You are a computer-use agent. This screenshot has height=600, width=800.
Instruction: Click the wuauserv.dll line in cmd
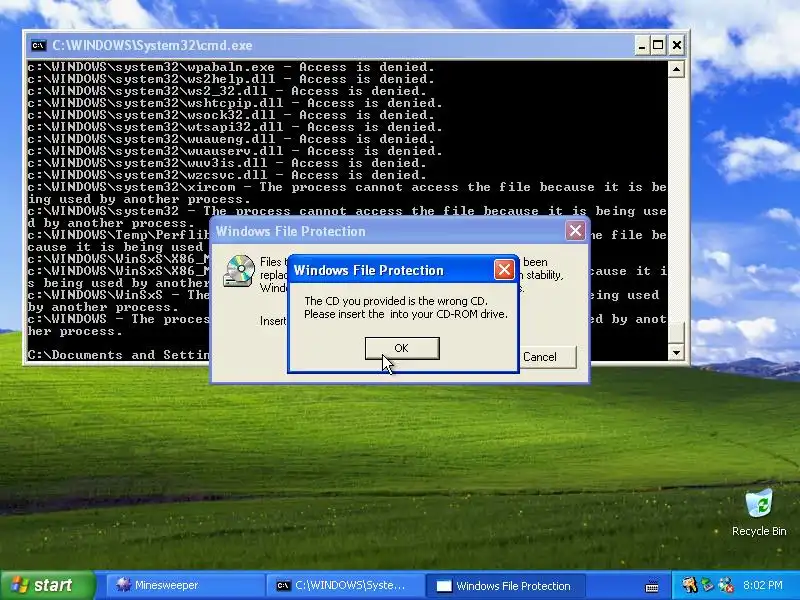pyautogui.click(x=235, y=151)
